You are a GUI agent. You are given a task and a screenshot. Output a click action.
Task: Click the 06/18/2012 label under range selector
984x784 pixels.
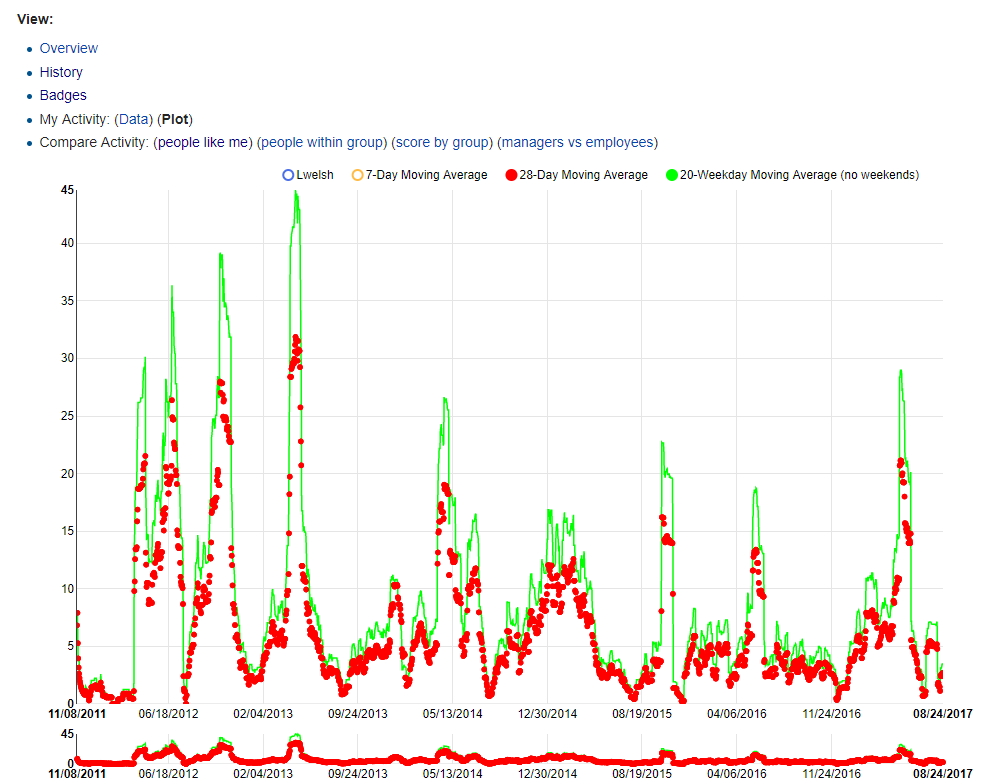(168, 773)
